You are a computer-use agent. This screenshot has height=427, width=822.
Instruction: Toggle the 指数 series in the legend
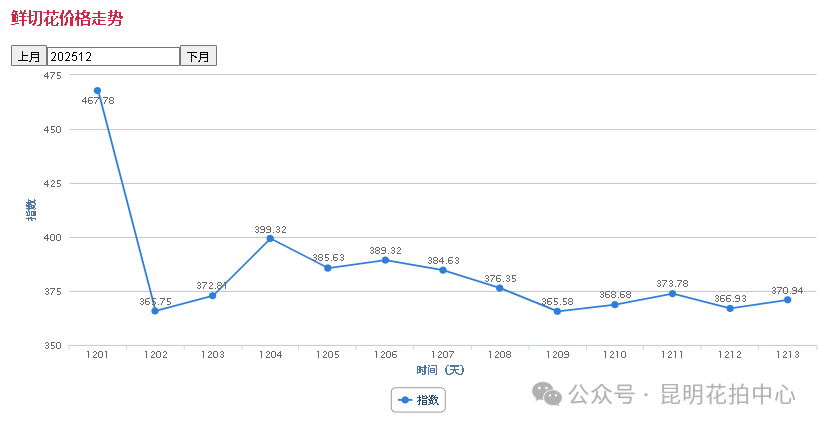pyautogui.click(x=419, y=399)
